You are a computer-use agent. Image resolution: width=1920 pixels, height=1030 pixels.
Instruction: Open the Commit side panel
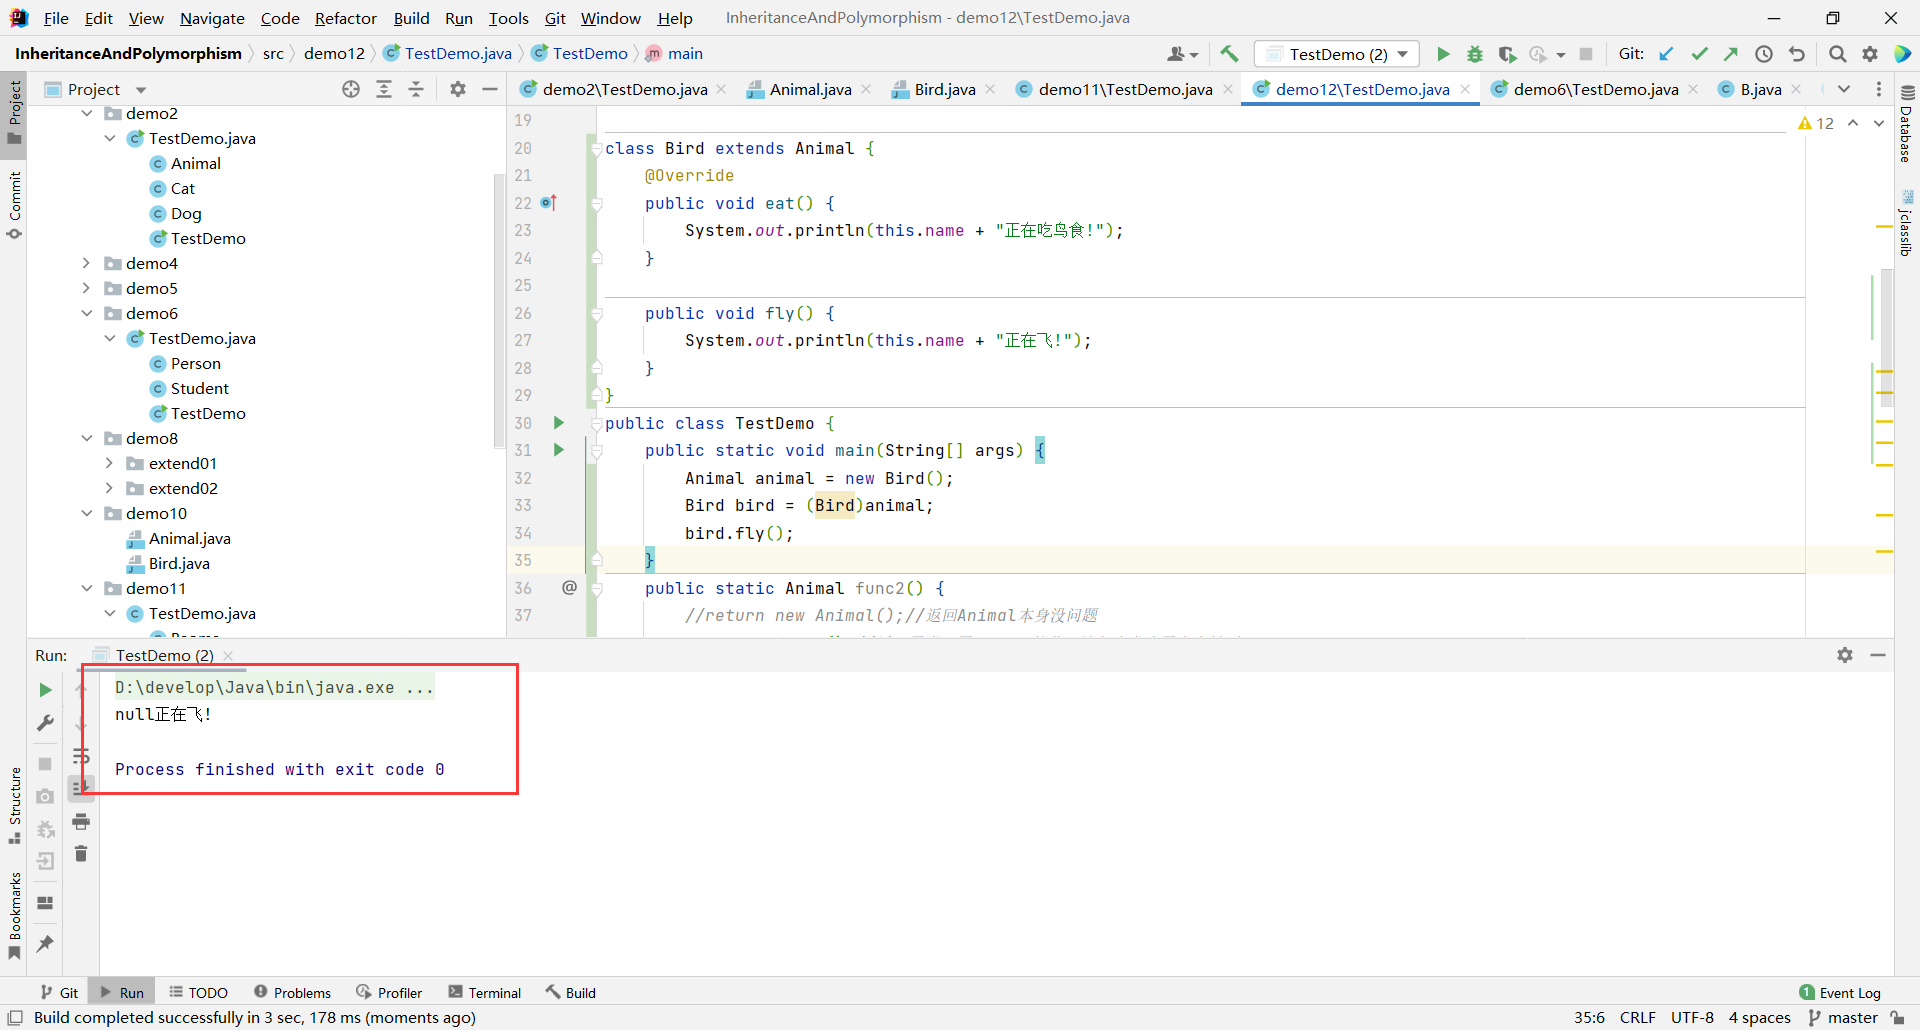(x=14, y=205)
